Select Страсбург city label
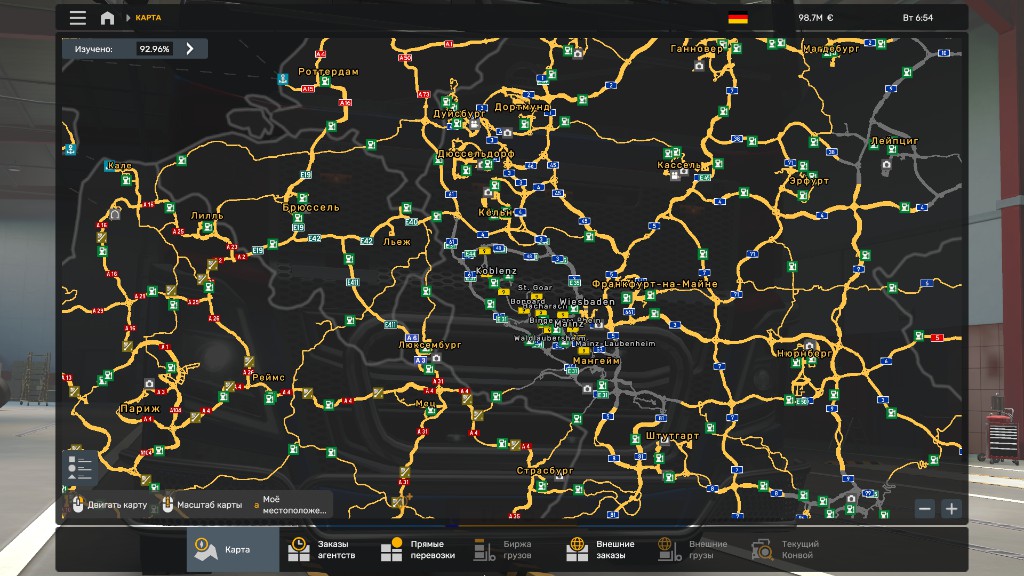This screenshot has width=1024, height=576. [x=545, y=470]
